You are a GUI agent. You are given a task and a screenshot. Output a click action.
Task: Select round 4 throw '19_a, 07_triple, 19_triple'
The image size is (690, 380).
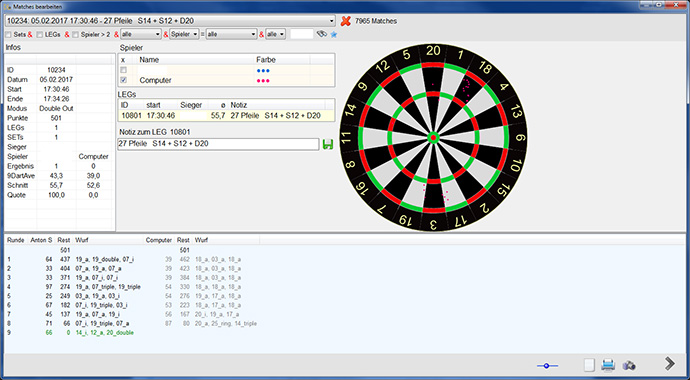[108, 287]
